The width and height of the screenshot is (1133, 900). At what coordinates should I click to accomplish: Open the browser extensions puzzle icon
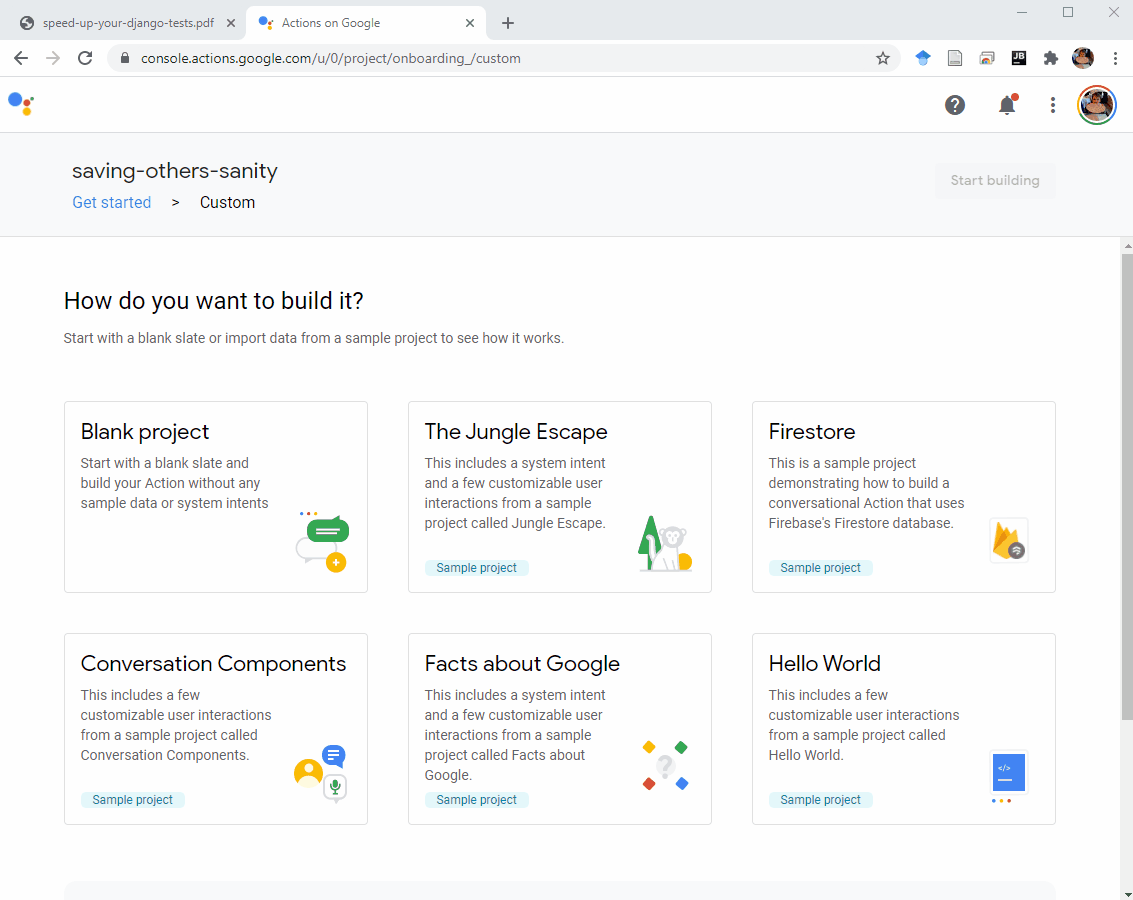click(1050, 58)
